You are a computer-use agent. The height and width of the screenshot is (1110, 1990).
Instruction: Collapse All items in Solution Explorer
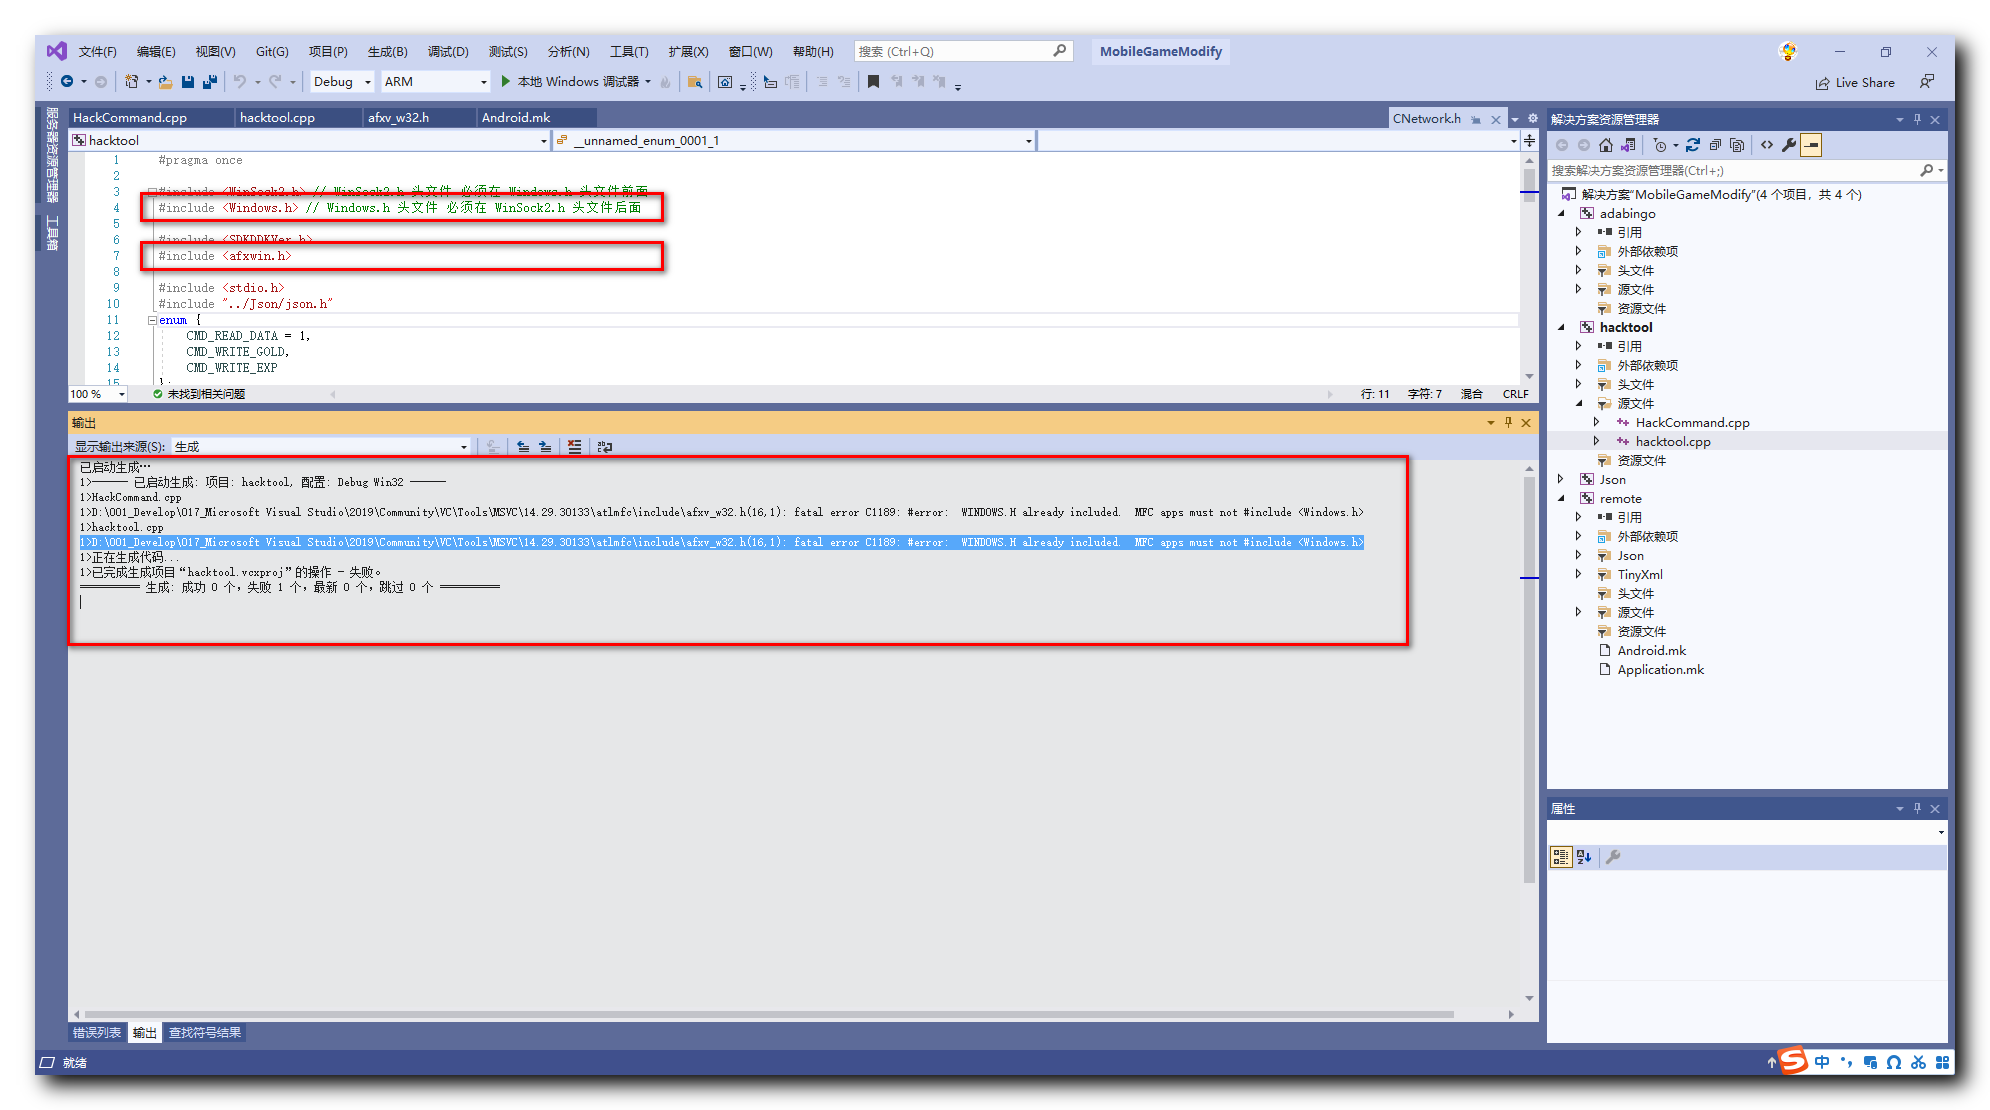click(x=1713, y=145)
